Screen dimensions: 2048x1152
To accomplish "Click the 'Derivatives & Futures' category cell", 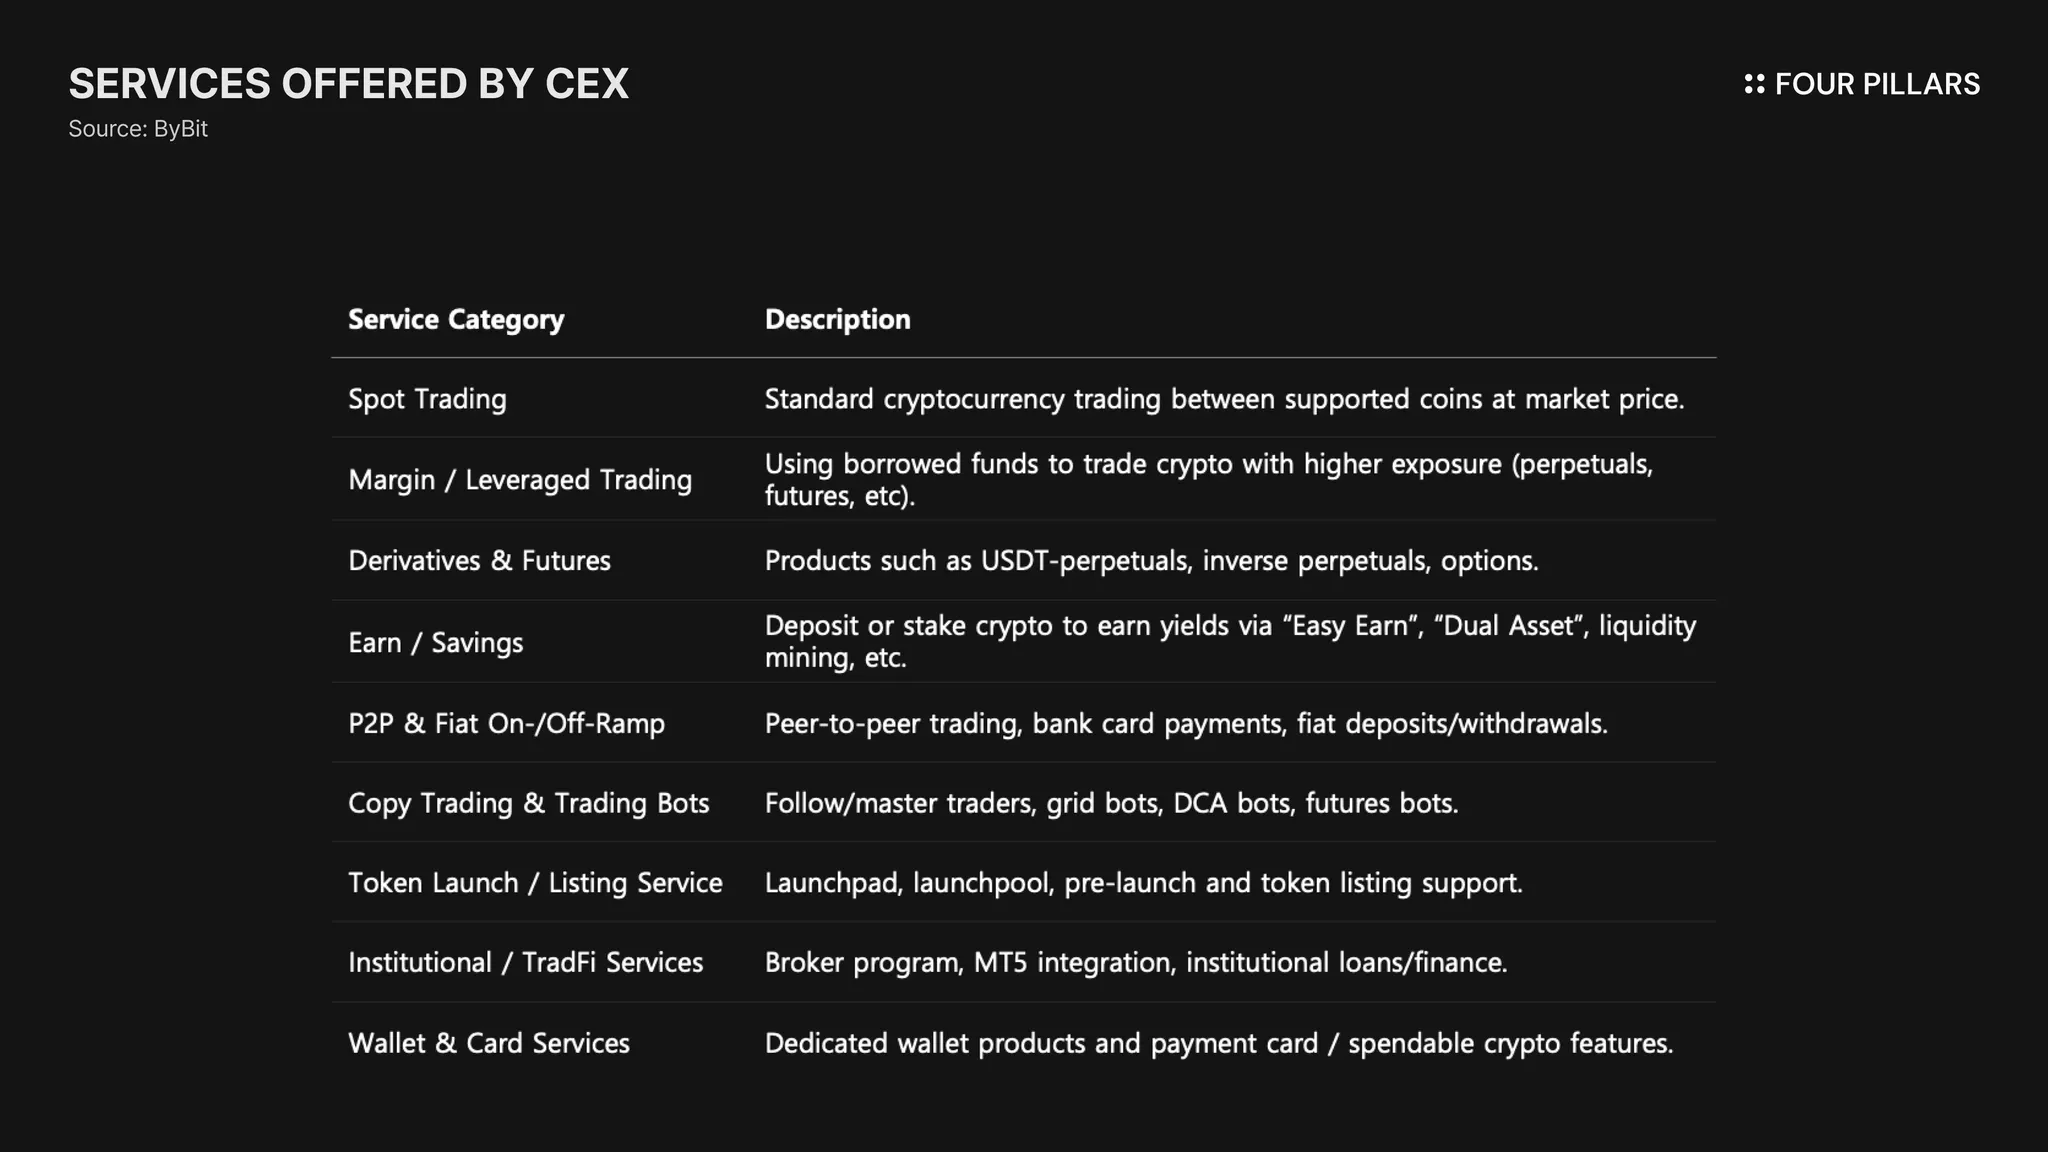I will click(x=479, y=561).
